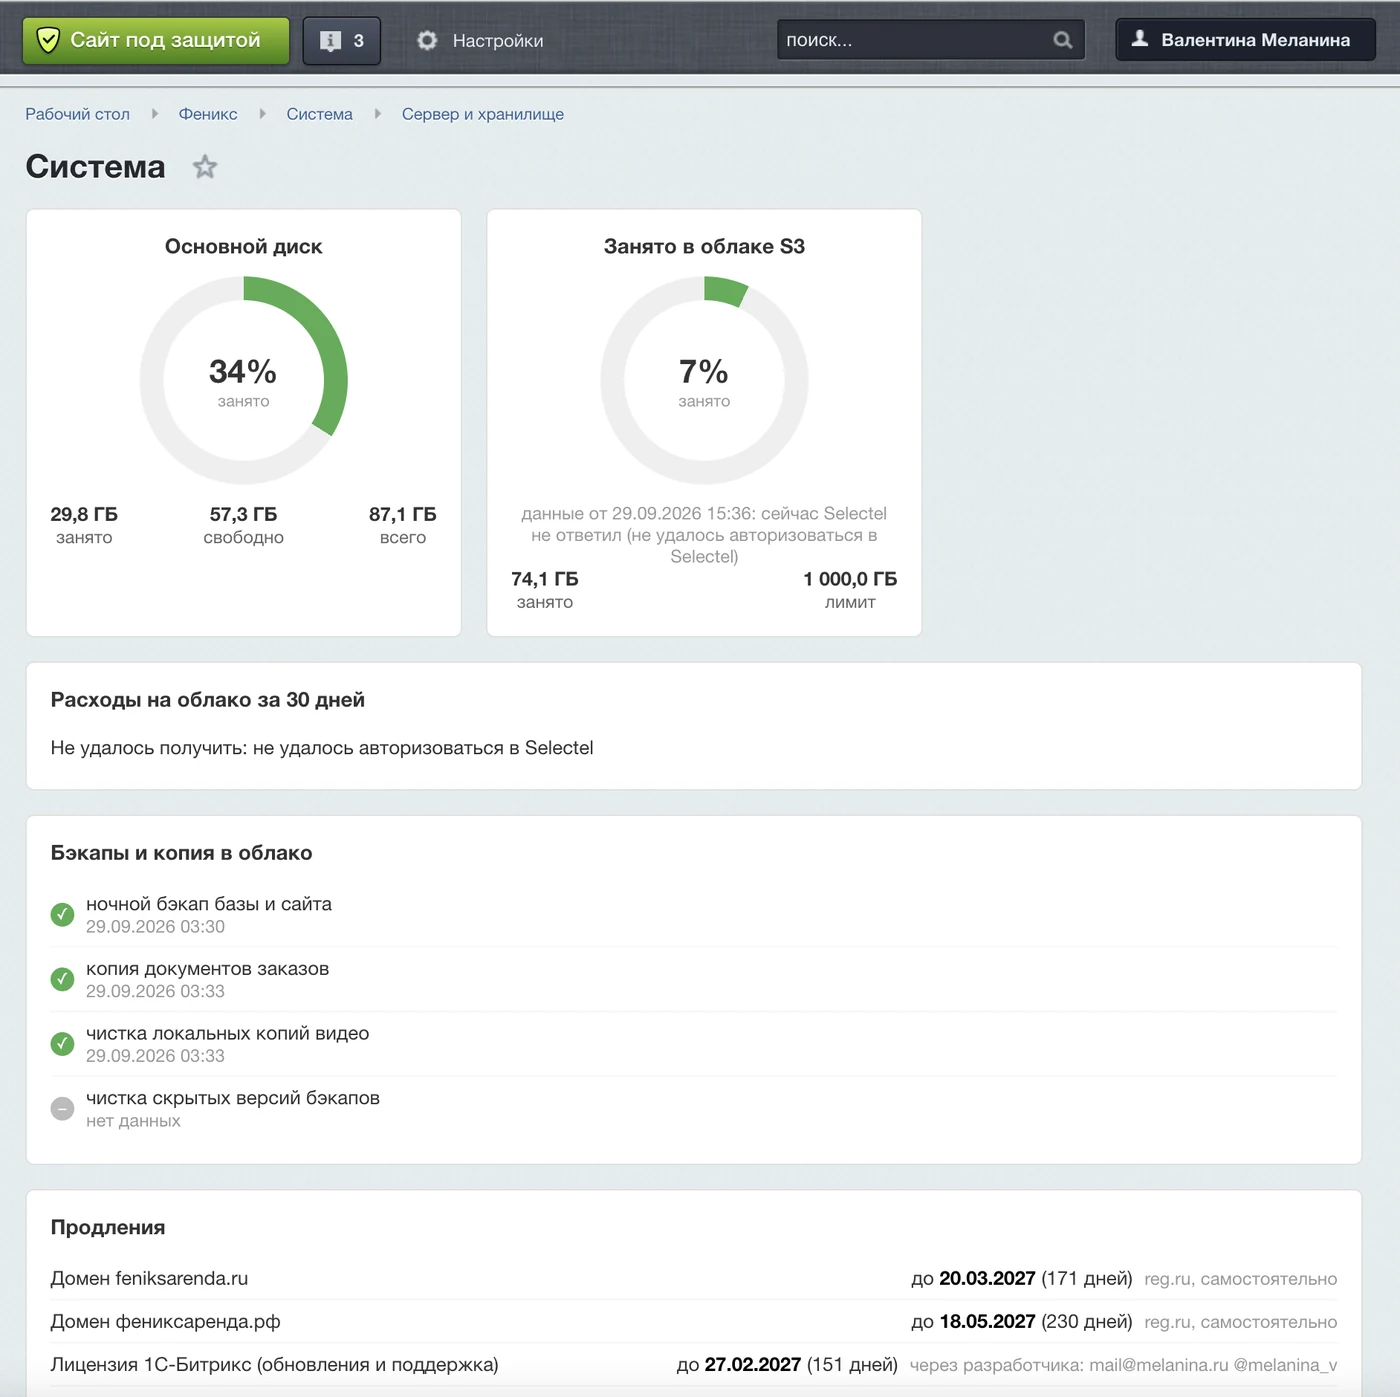The image size is (1400, 1397).
Task: Click the 87,1 ГБ всего value
Action: coord(403,525)
